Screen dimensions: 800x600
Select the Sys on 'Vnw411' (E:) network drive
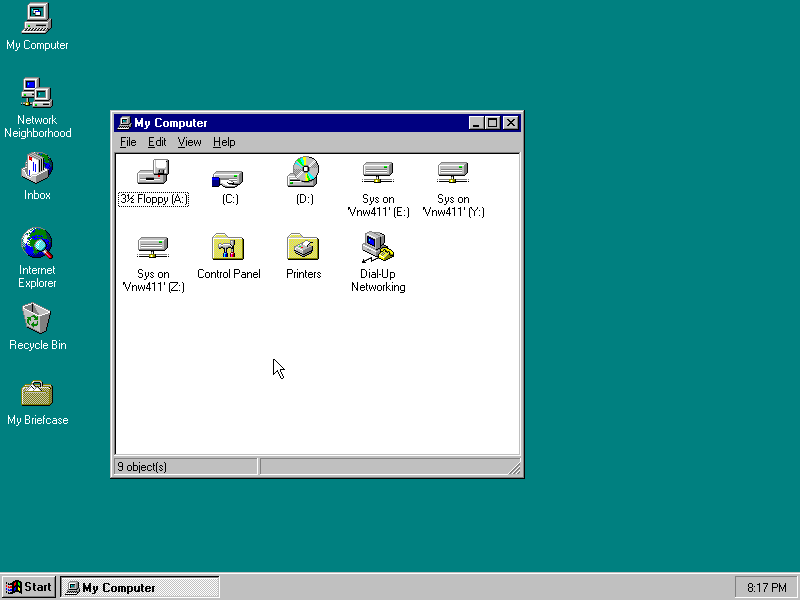pyautogui.click(x=378, y=172)
